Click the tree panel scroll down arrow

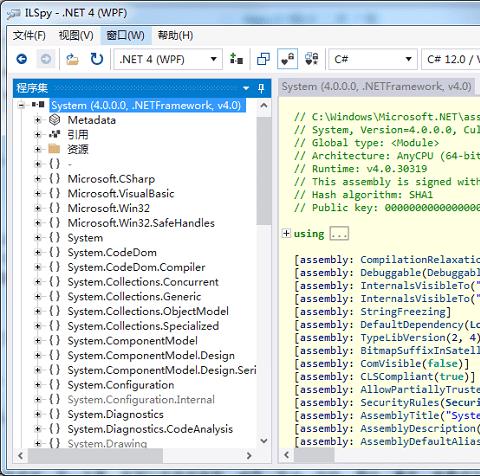coord(264,441)
